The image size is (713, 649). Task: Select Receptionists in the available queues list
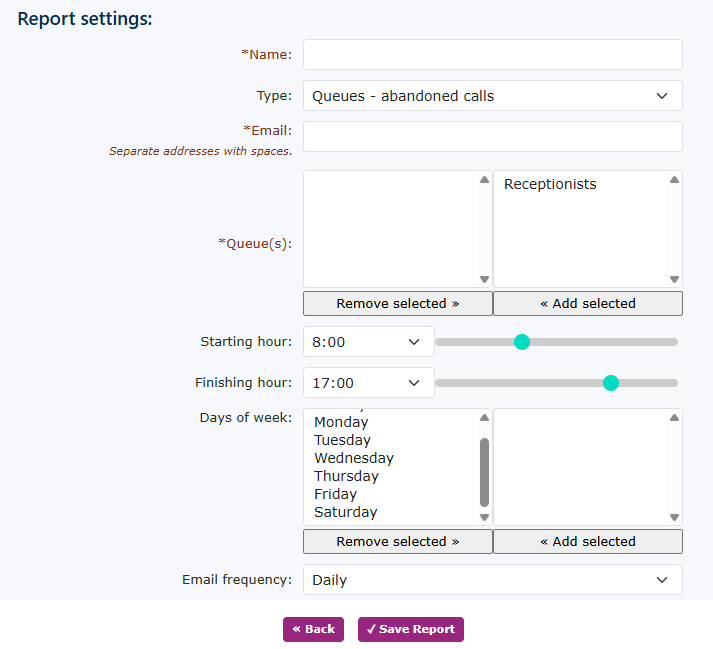(x=550, y=184)
